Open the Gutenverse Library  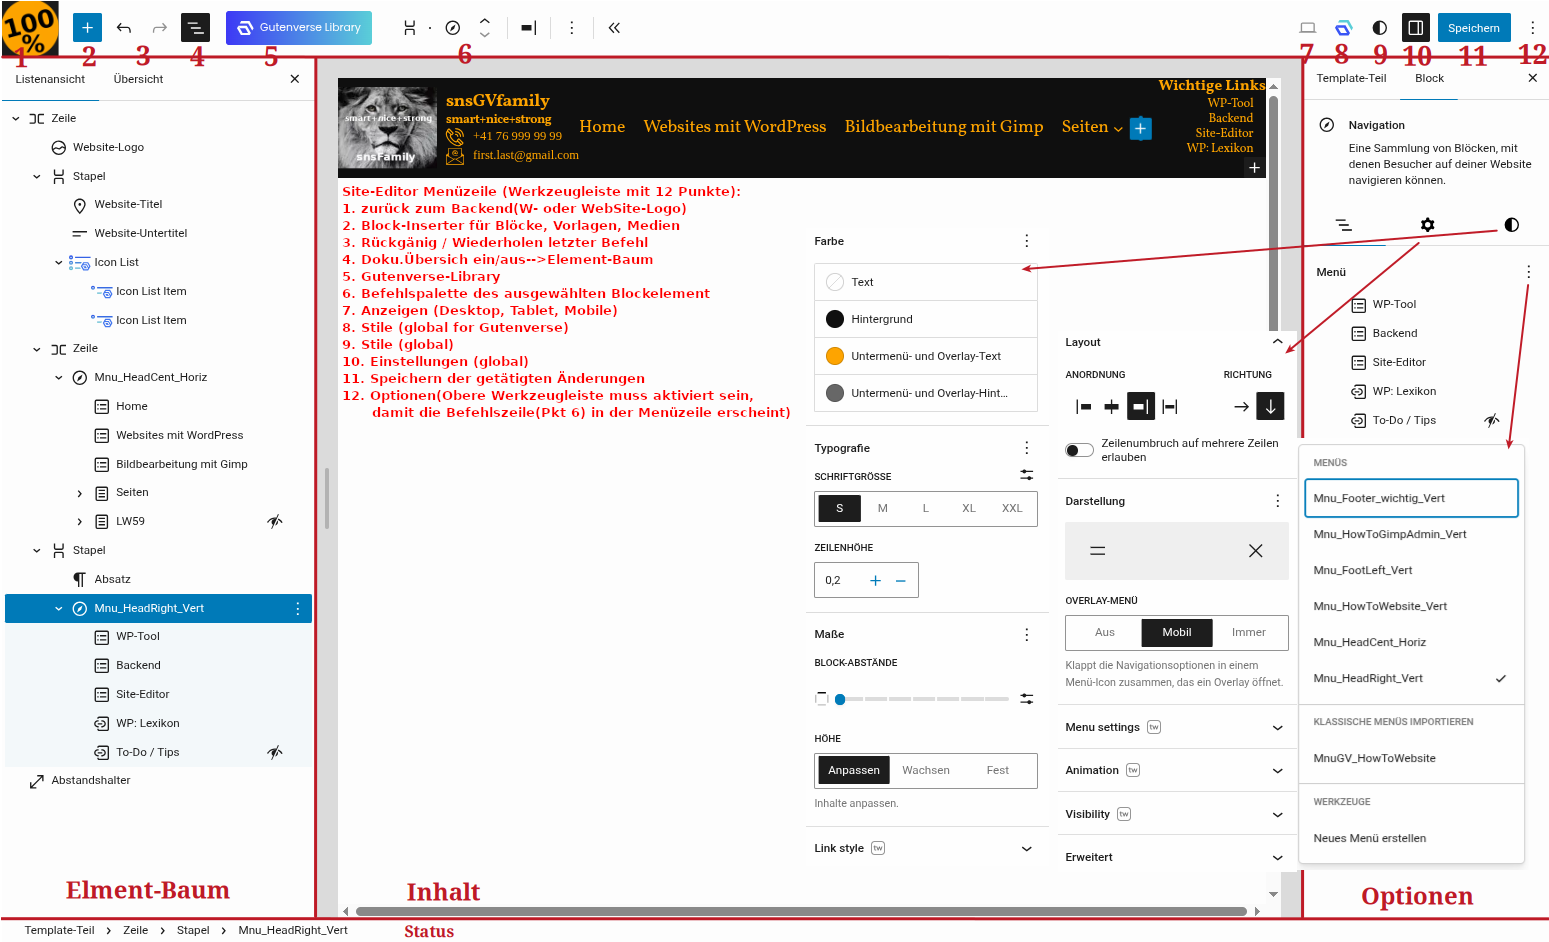click(299, 28)
